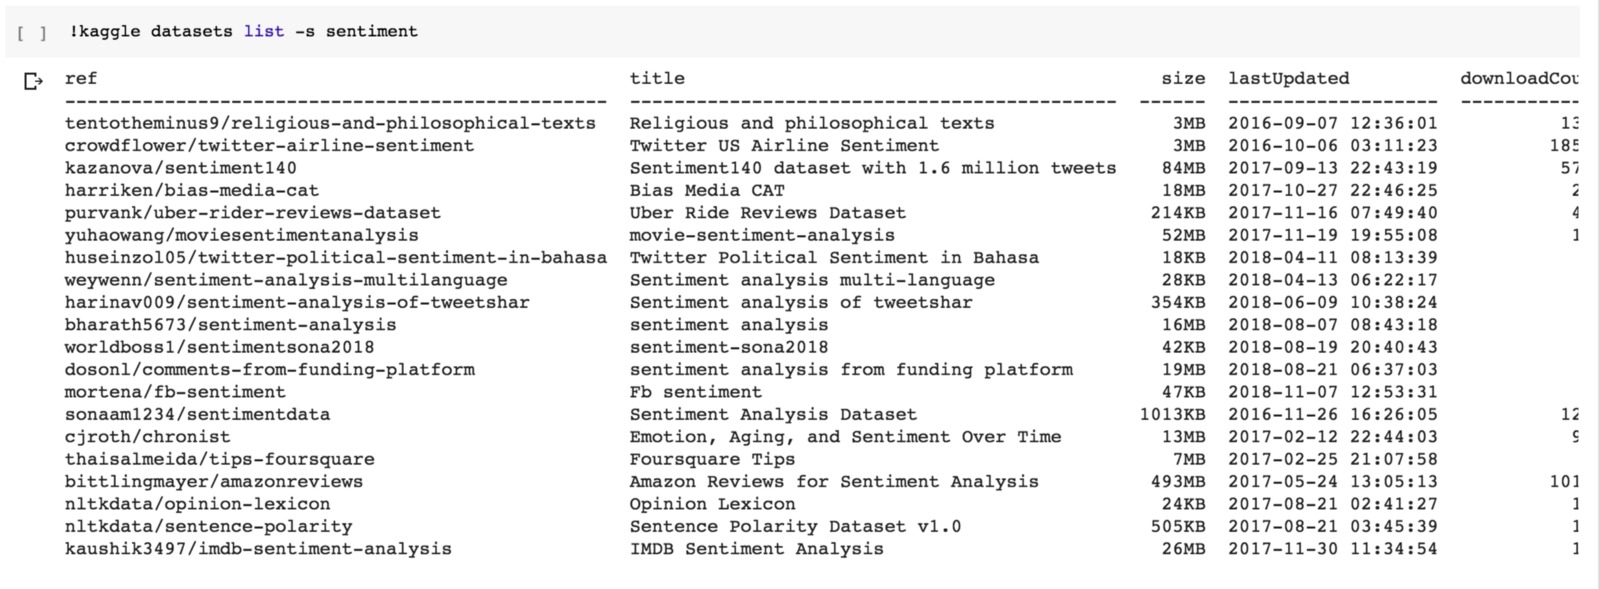
Task: Click the 'lastUpdated' column header
Action: (1288, 78)
